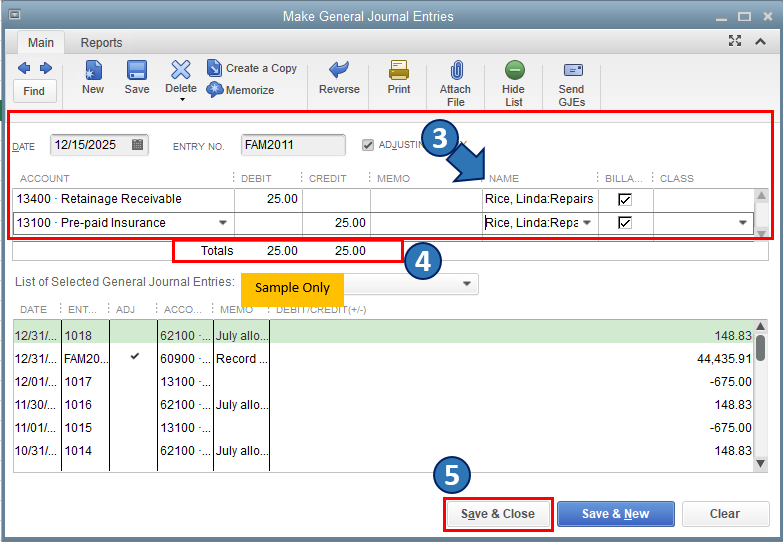Sort list by DATE column header
Screen dimensions: 783x542
pos(33,310)
